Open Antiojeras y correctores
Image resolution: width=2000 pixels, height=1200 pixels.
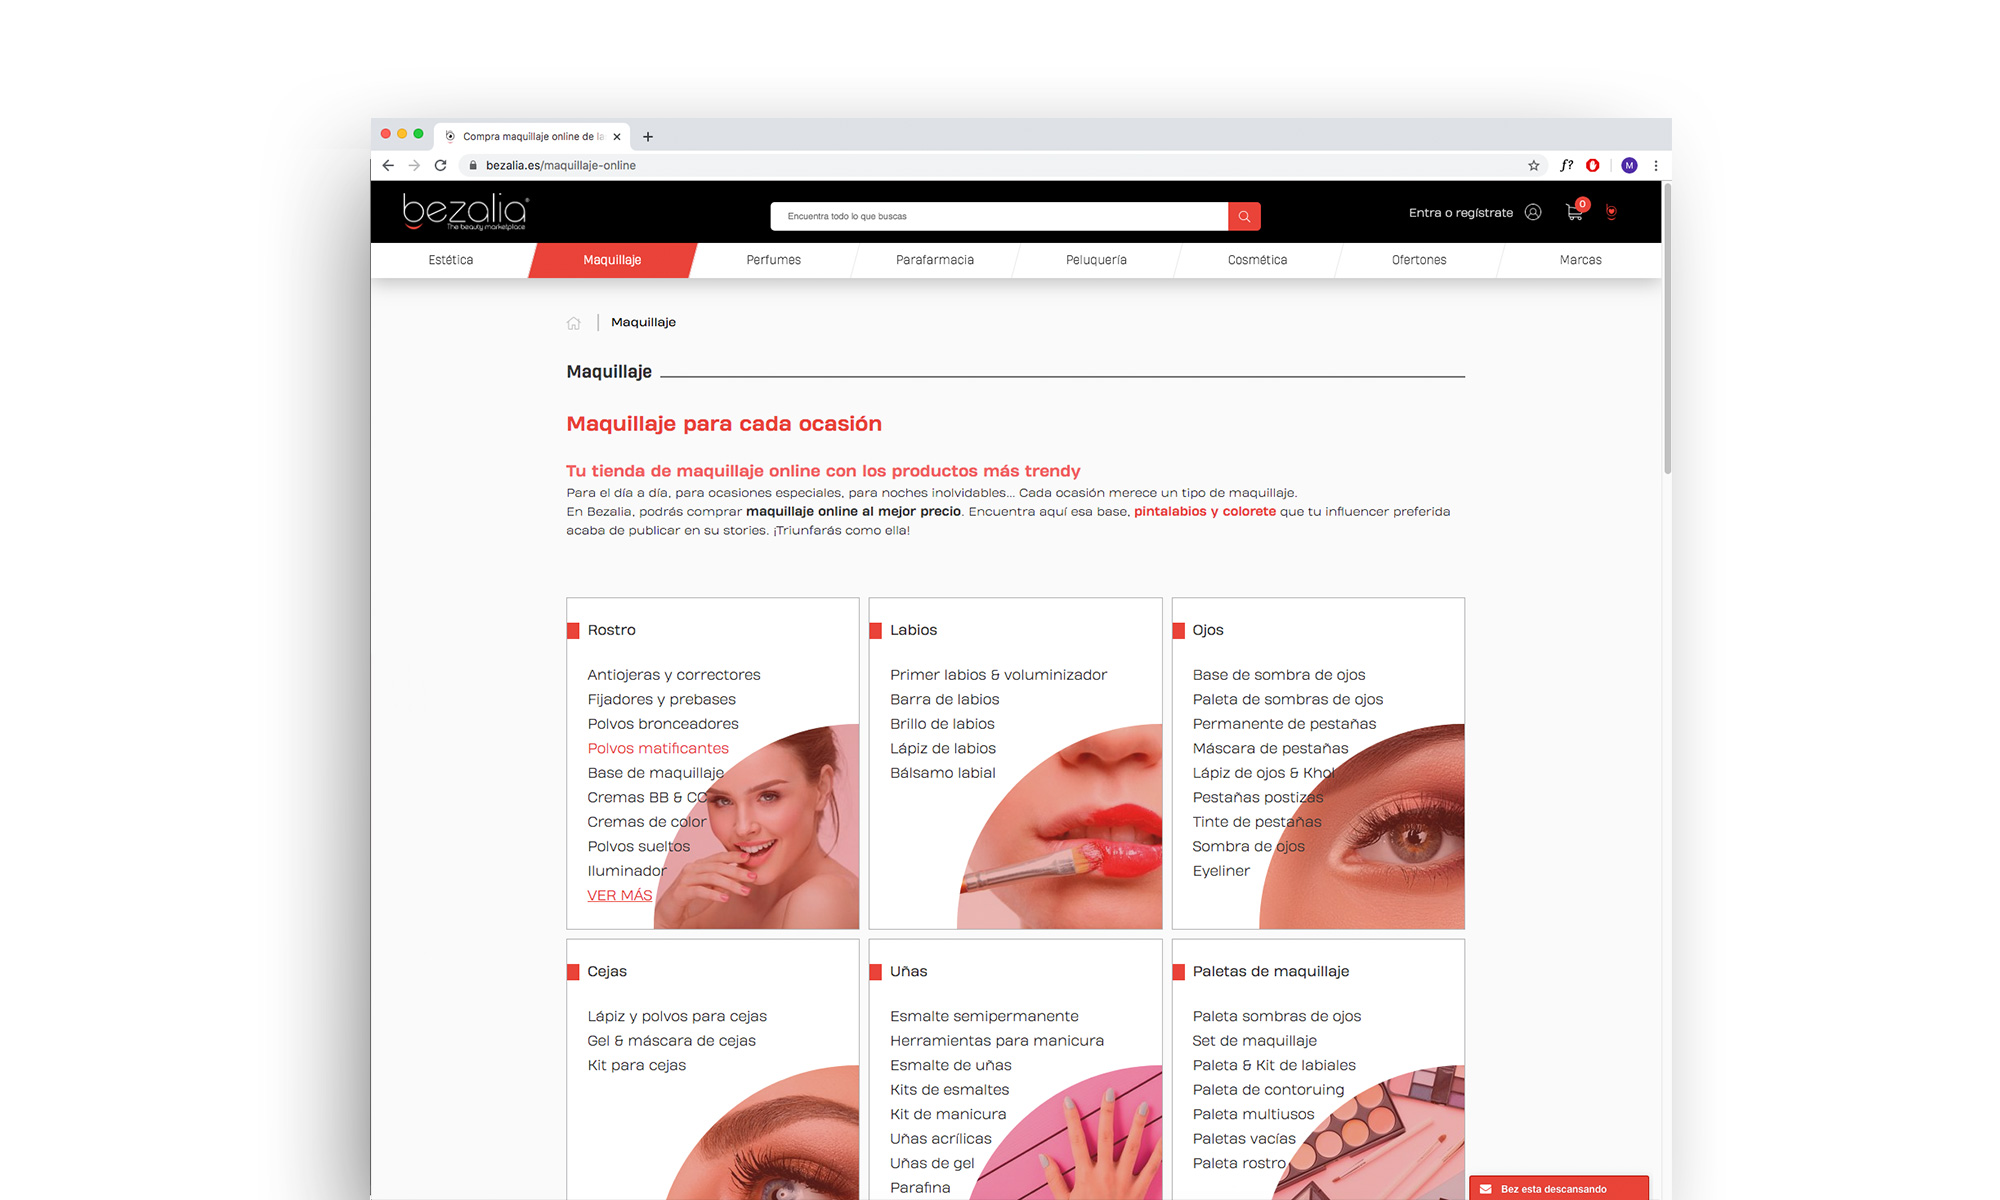[674, 675]
